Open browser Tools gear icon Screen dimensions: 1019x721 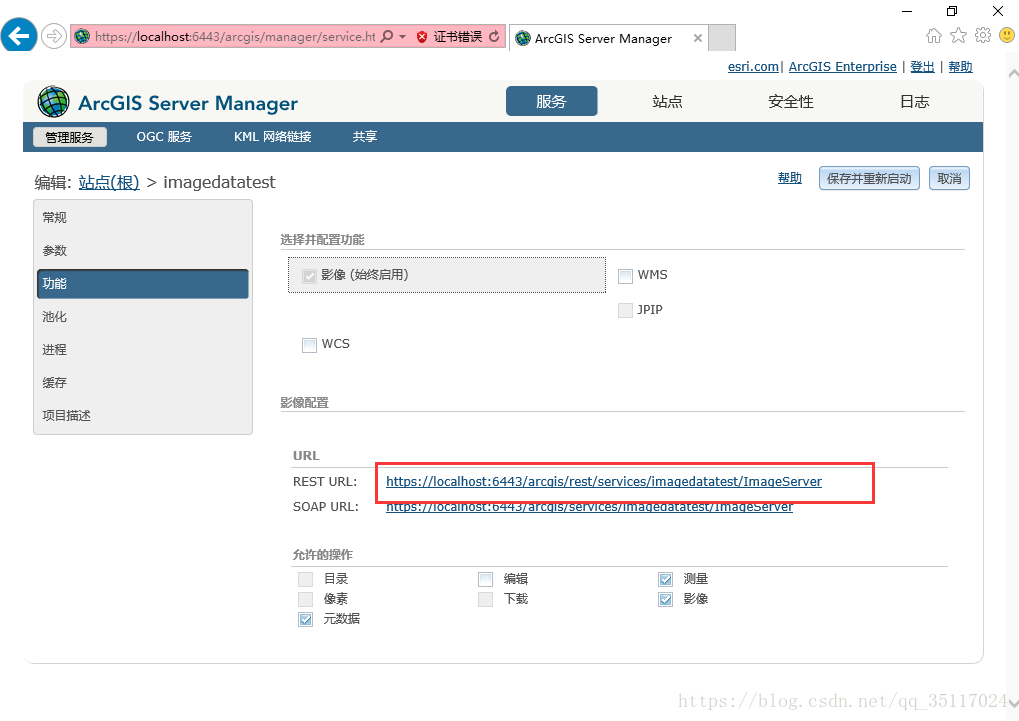click(x=983, y=35)
